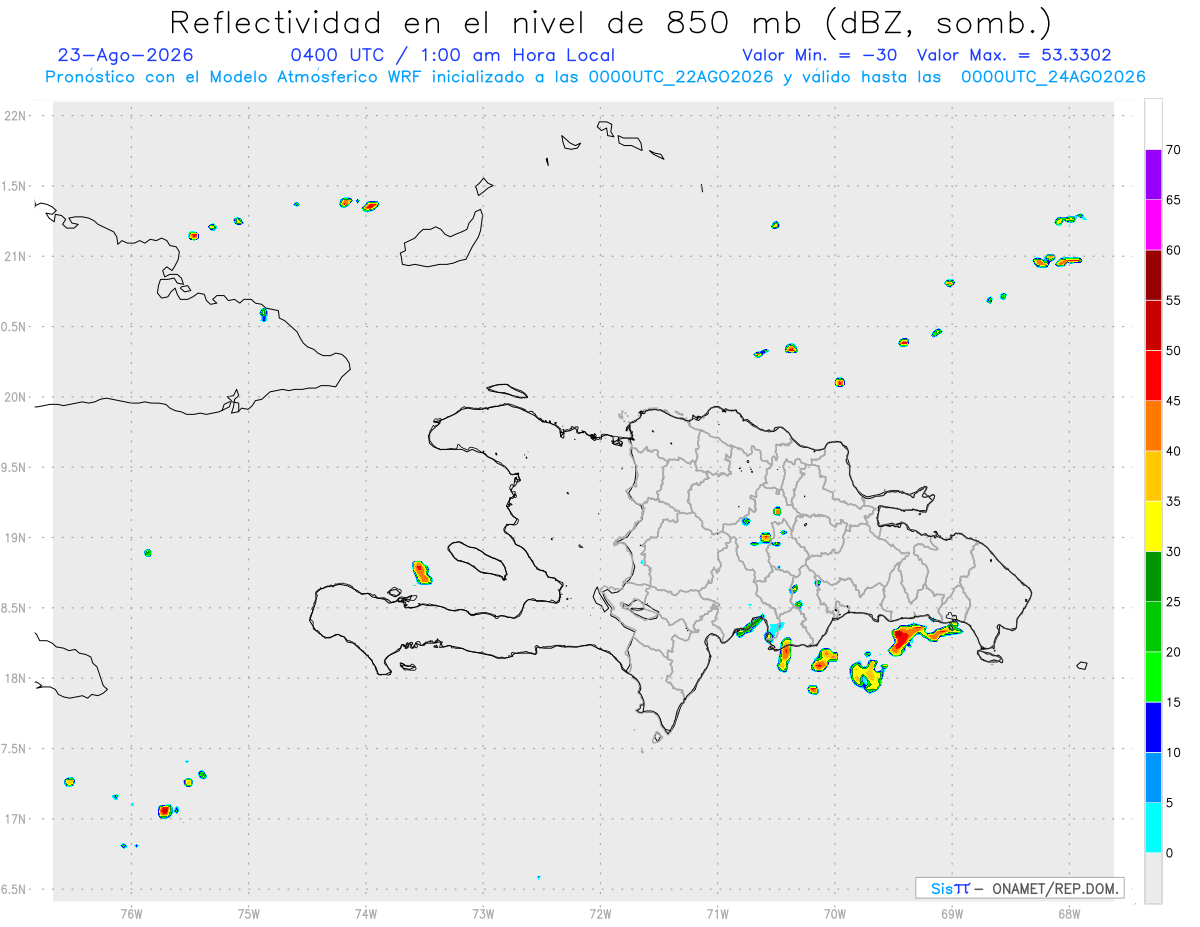Image resolution: width=1200 pixels, height=927 pixels.
Task: Select the '72W' longitude label
Action: tap(600, 913)
